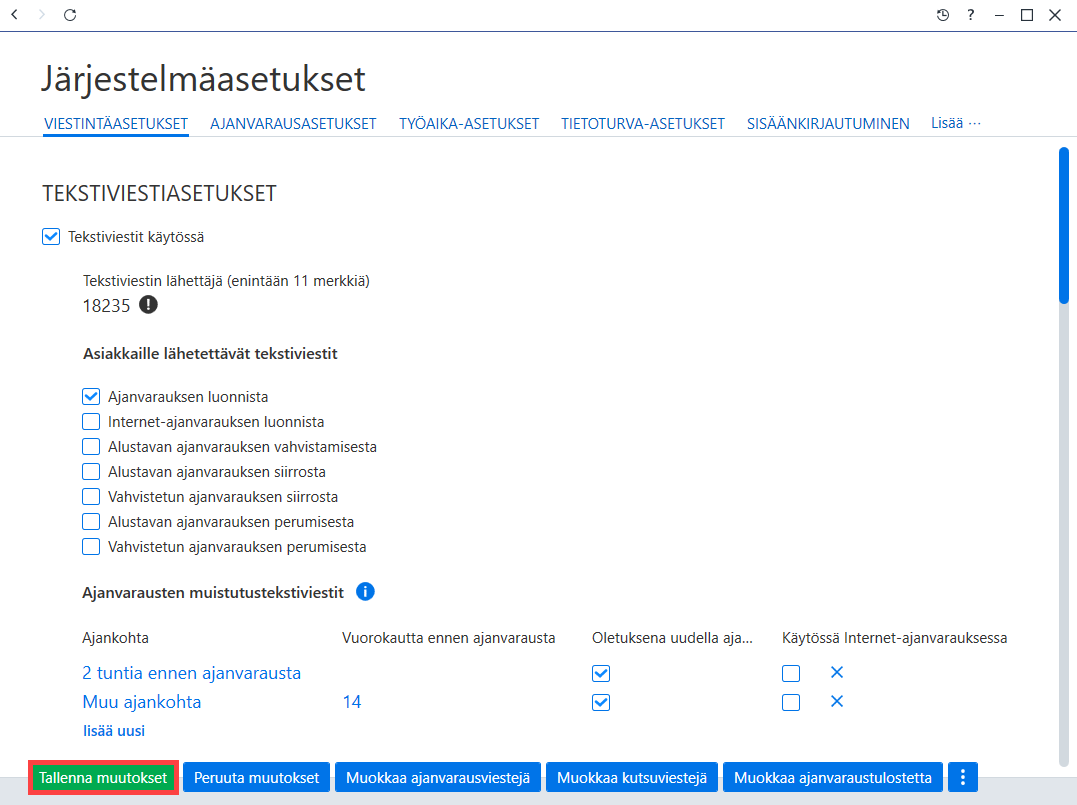Viewport: 1077px width, 805px height.
Task: Expand the Lisää tabs overflow menu
Action: click(x=955, y=123)
